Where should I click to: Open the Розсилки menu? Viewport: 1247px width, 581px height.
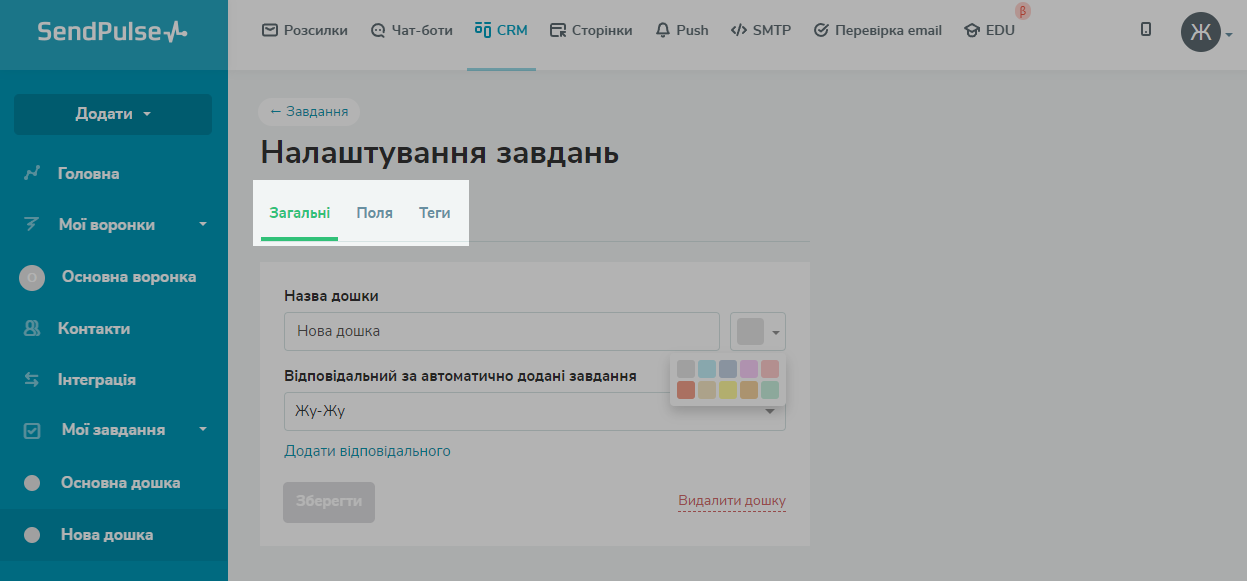[304, 30]
